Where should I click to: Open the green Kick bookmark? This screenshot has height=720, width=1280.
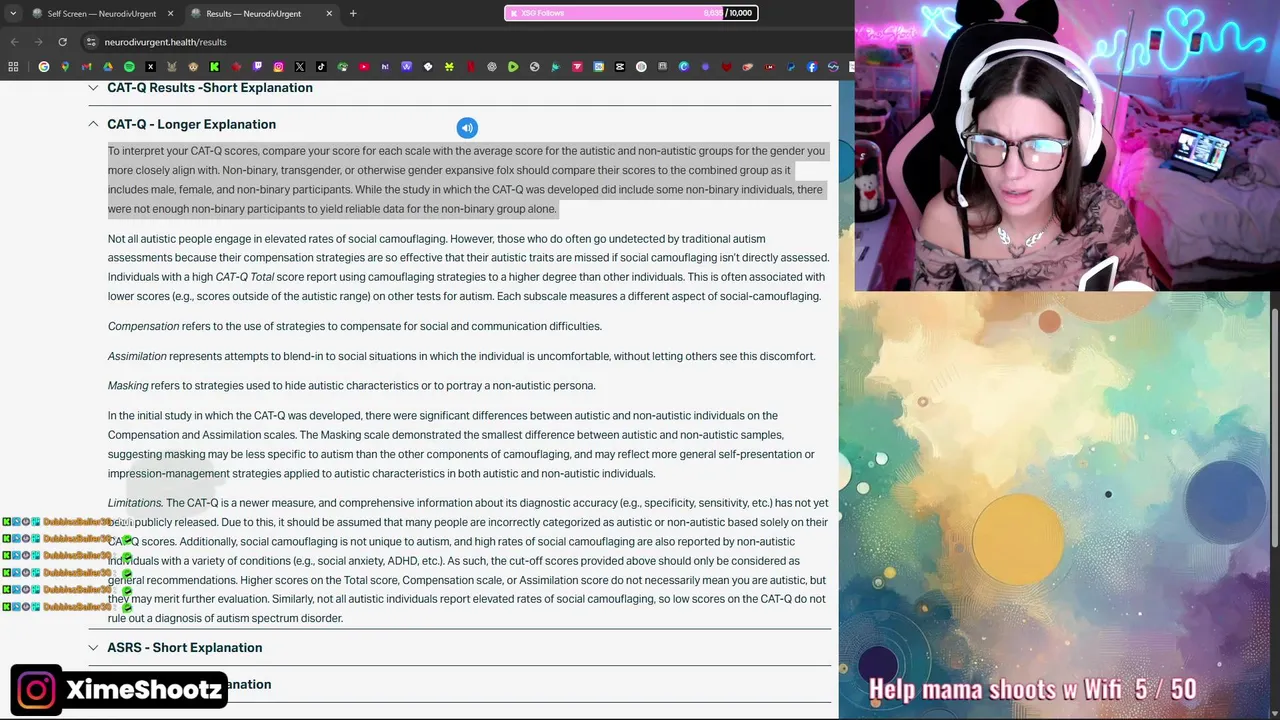tap(214, 67)
